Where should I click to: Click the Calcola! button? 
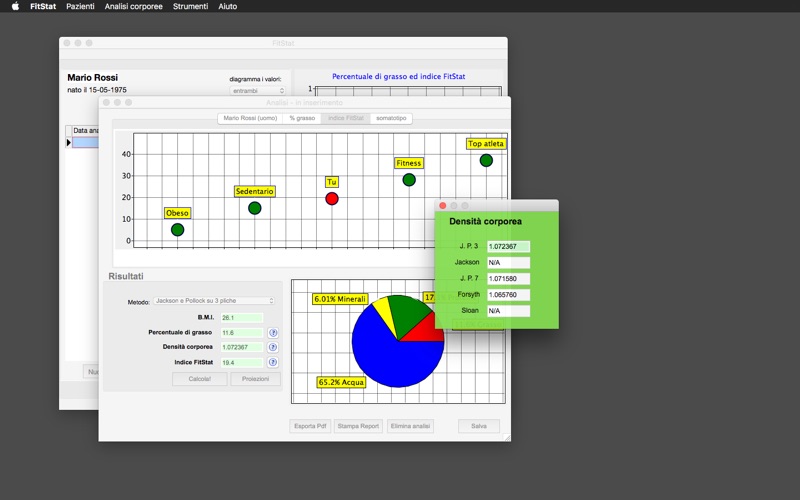[x=199, y=379]
